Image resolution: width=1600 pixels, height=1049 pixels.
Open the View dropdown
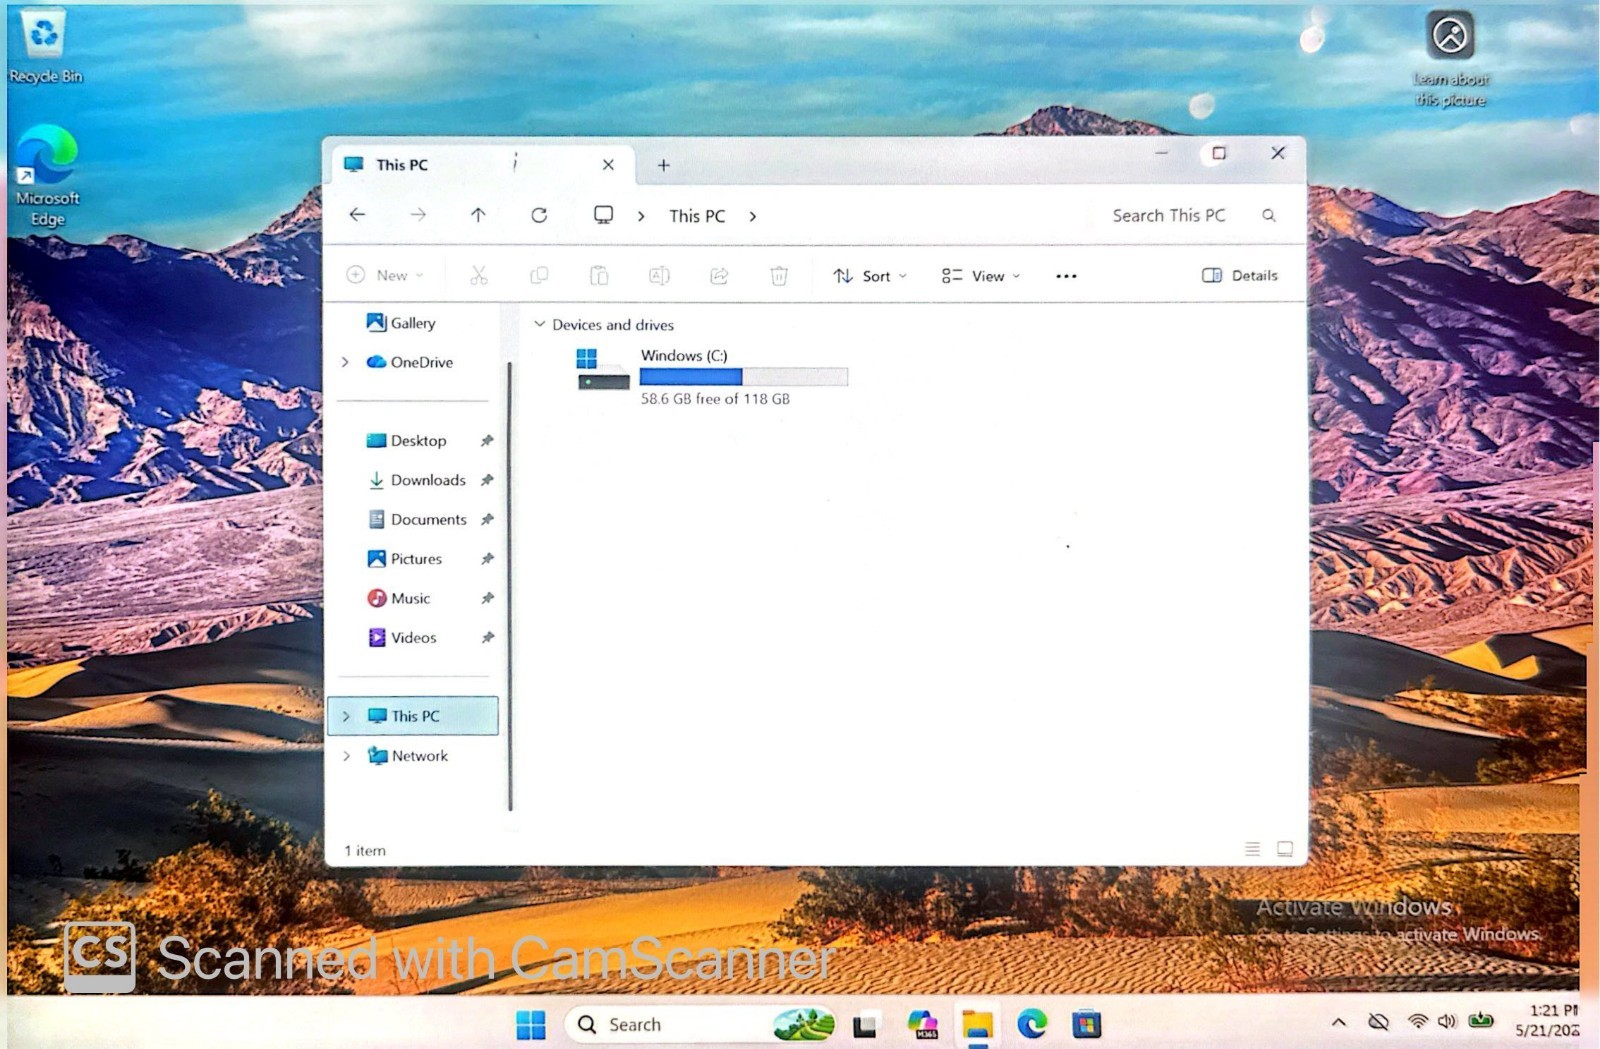[981, 276]
